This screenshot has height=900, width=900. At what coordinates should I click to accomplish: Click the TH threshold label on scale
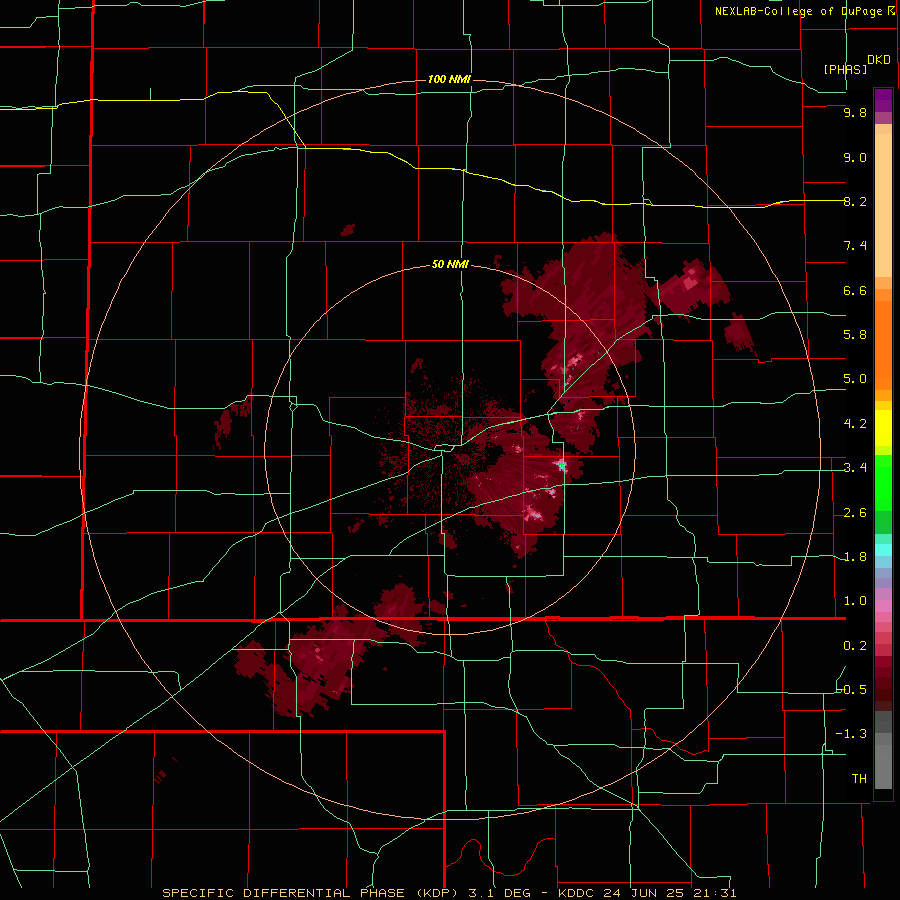click(x=859, y=778)
